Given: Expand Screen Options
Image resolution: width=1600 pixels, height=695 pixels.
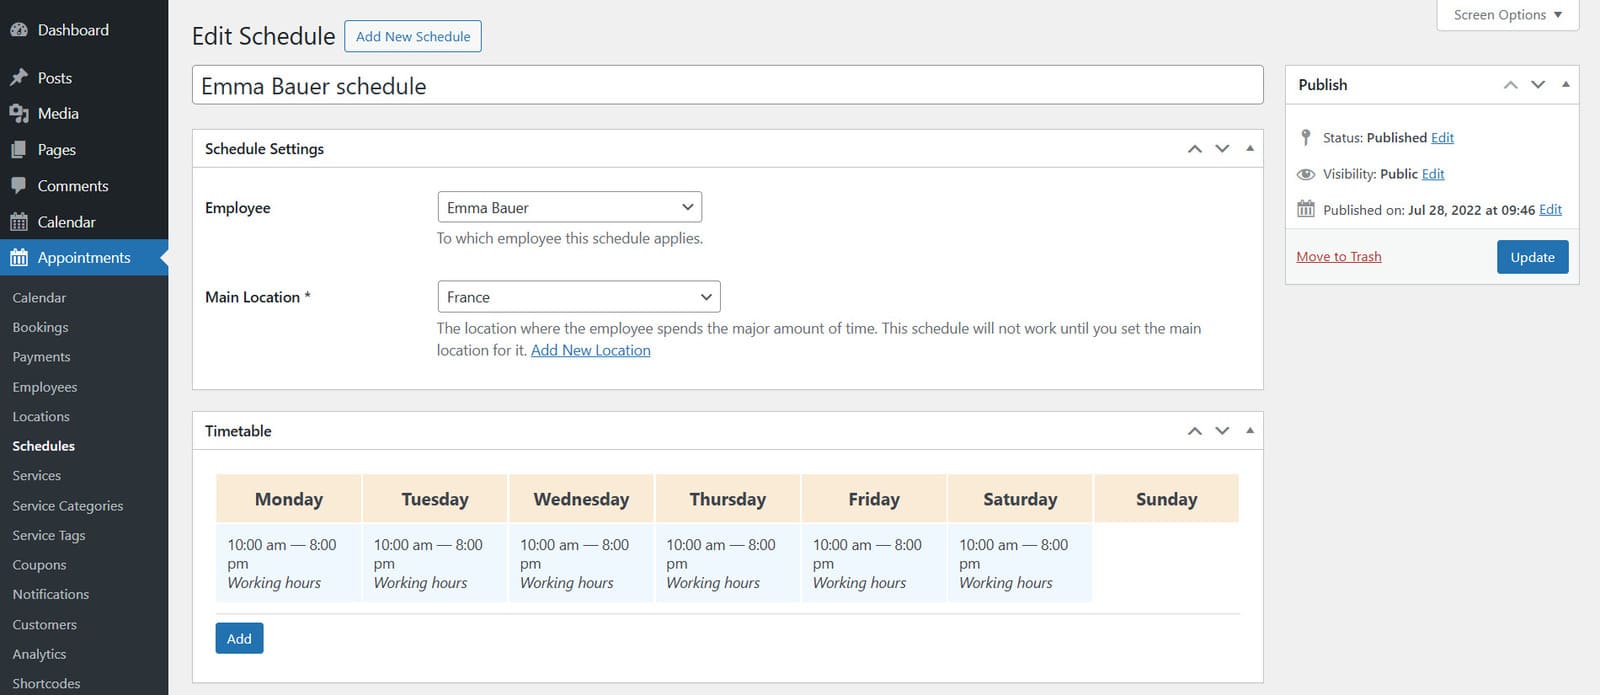Looking at the screenshot, I should tap(1507, 15).
